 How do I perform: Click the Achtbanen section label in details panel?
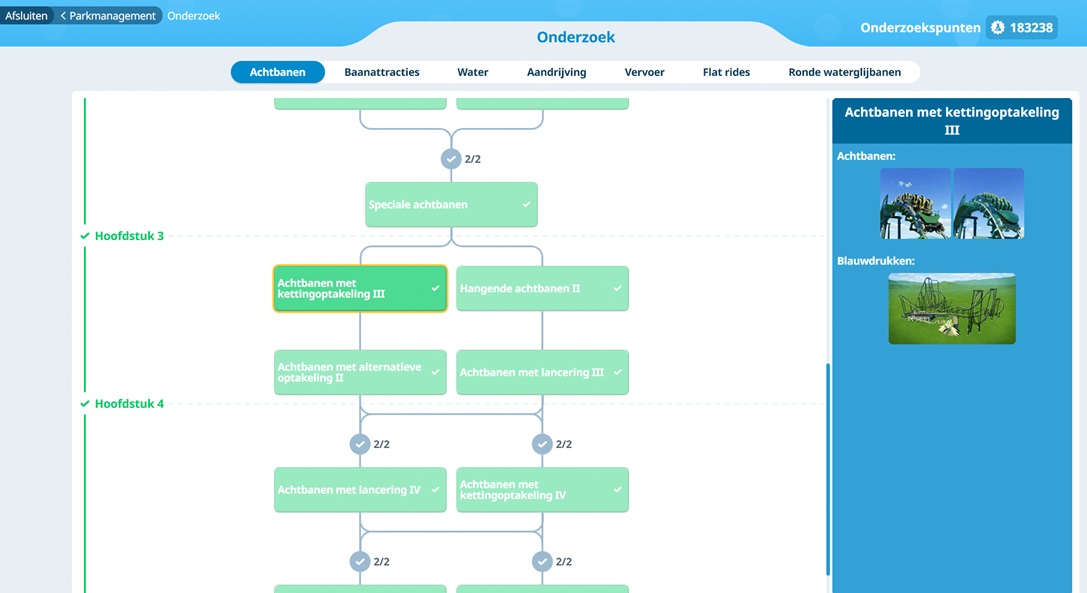866,156
